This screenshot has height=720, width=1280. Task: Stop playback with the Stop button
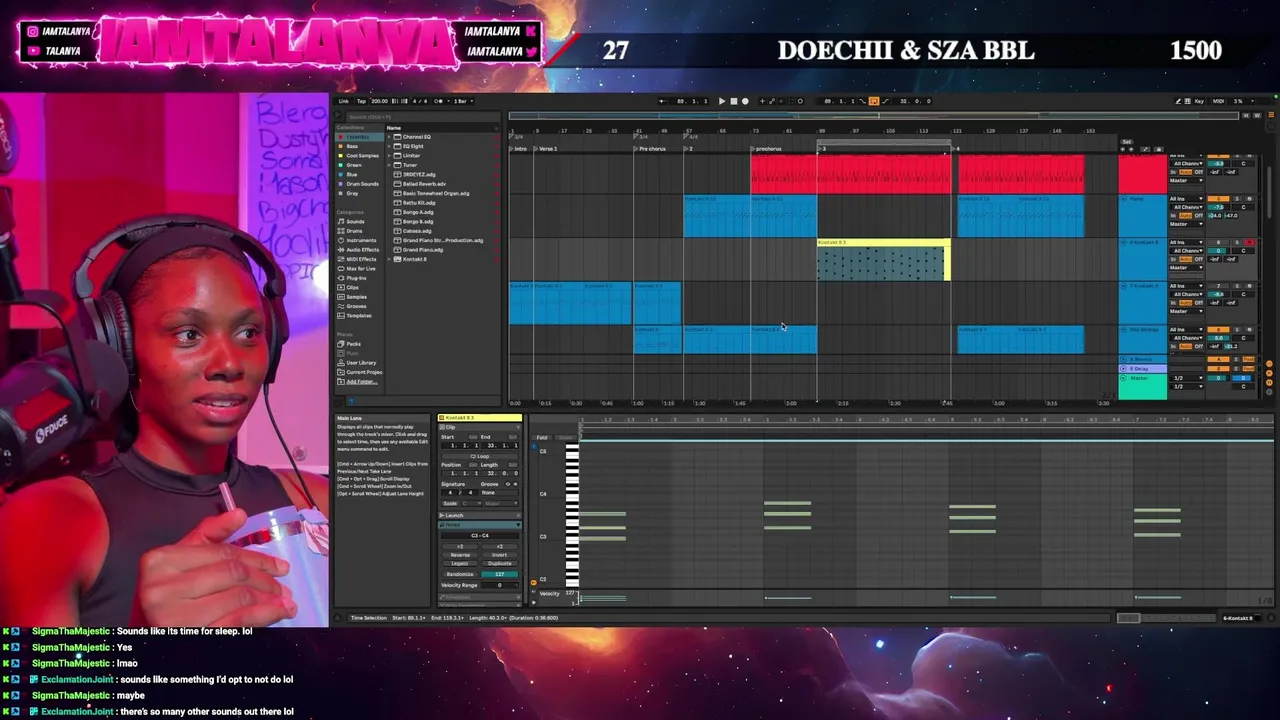click(733, 101)
